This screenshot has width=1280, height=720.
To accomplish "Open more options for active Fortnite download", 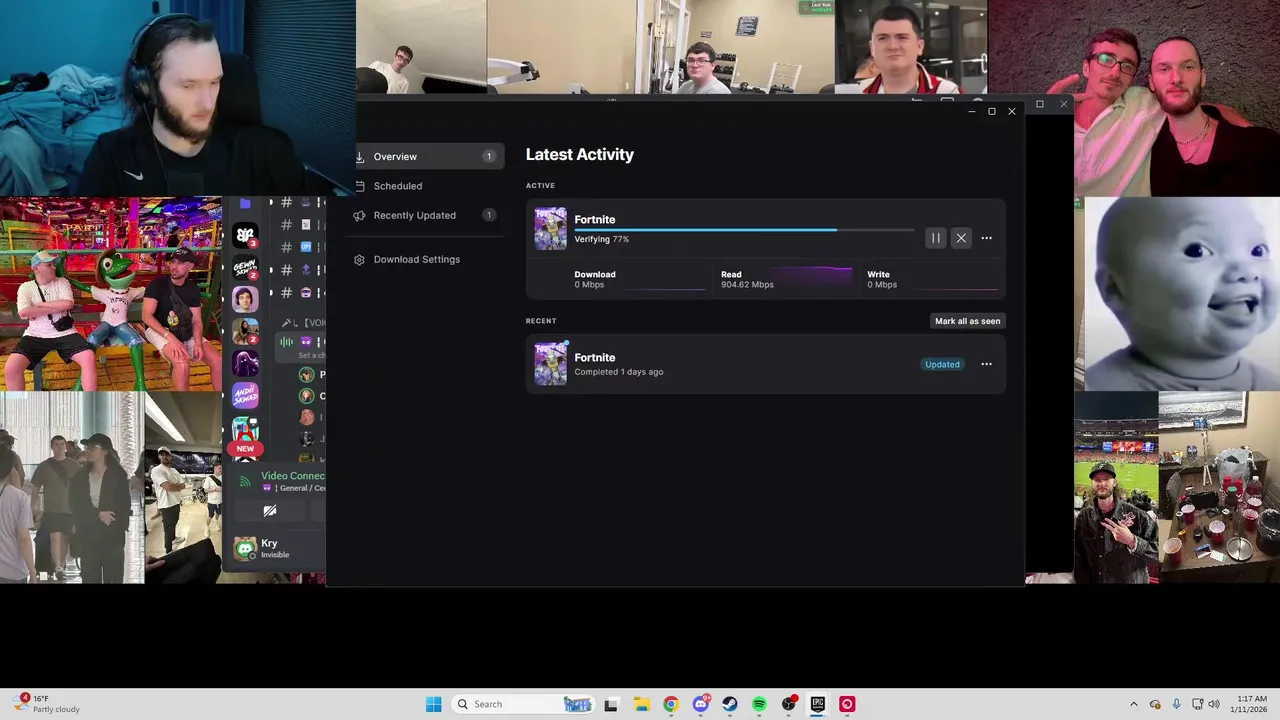I will (x=986, y=238).
